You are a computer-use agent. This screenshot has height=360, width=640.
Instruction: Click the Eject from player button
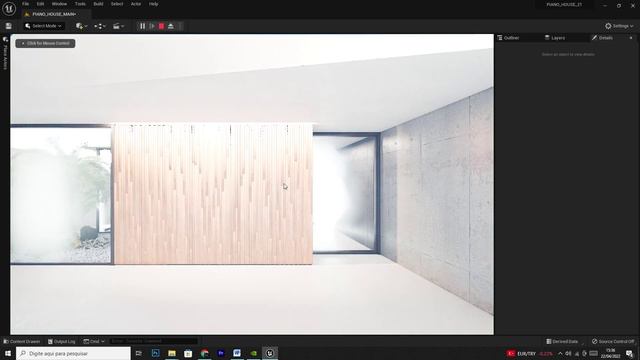click(171, 26)
